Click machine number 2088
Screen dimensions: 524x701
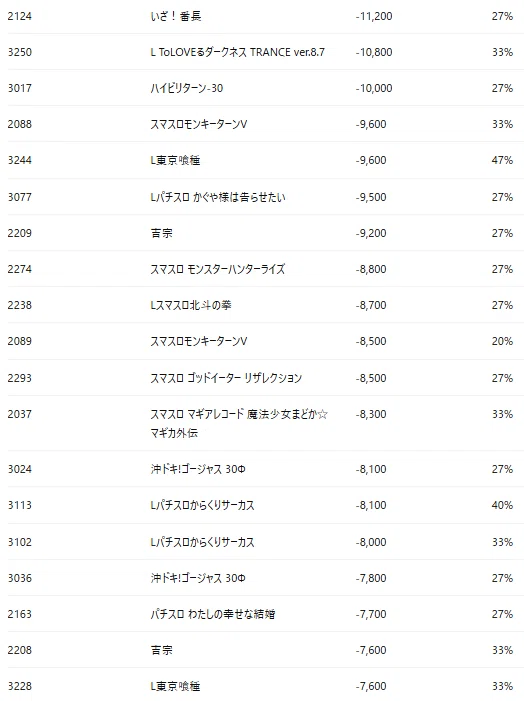pyautogui.click(x=20, y=124)
